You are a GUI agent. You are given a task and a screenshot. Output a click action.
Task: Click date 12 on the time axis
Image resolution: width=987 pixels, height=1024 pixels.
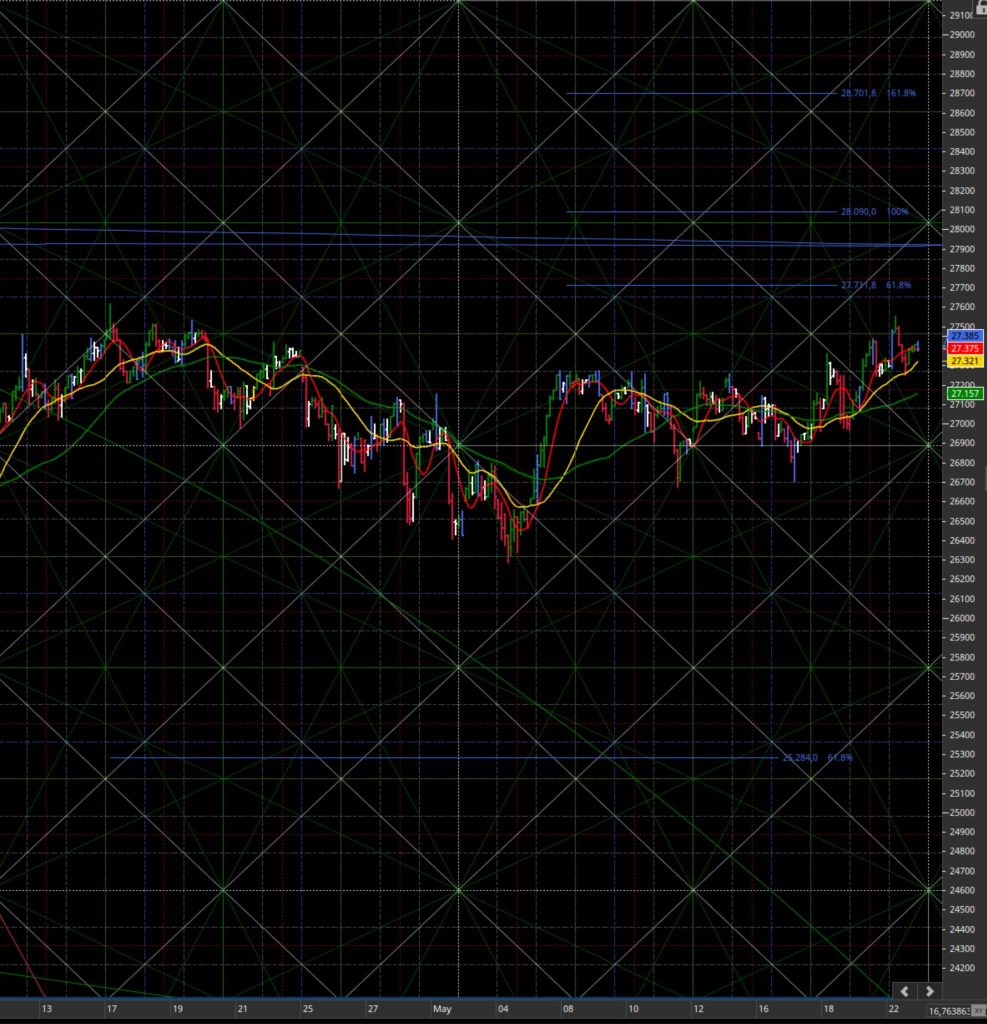(698, 1009)
